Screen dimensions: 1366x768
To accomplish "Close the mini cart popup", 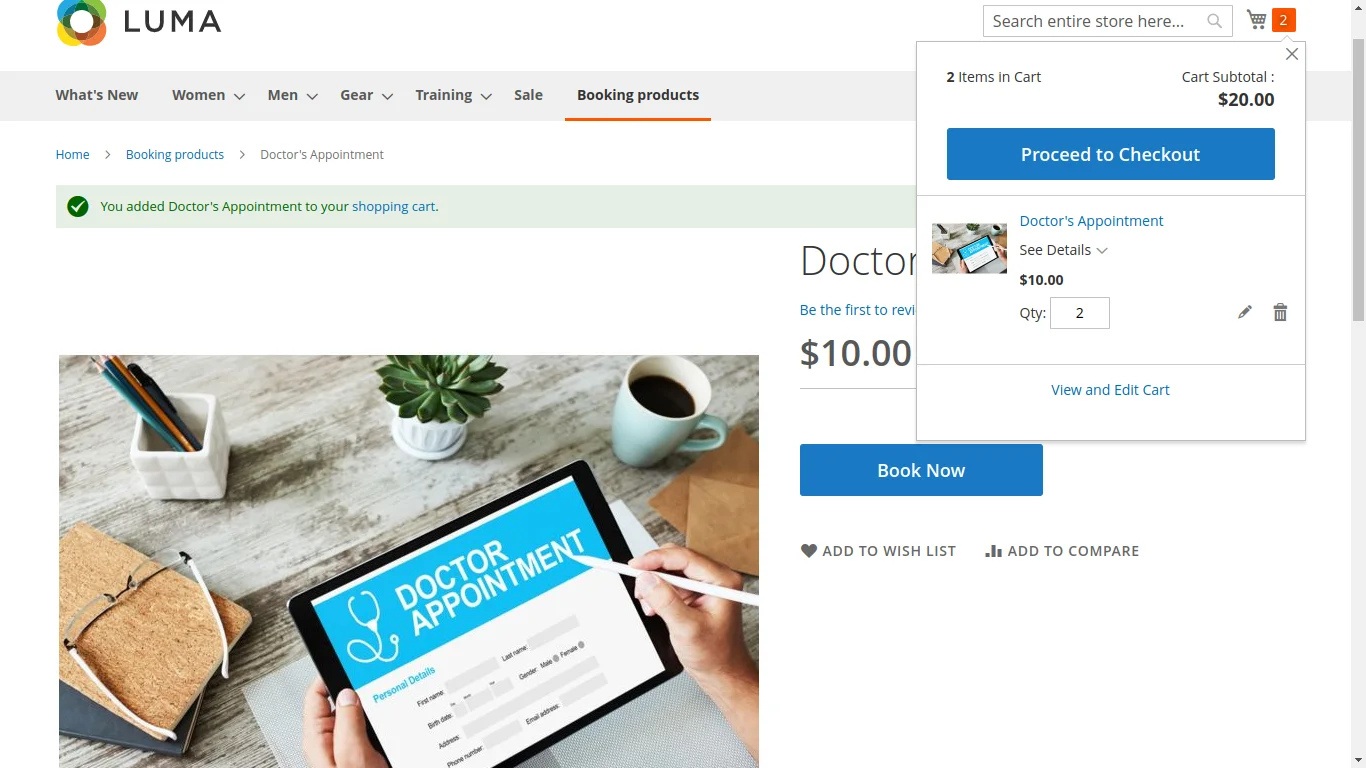I will click(1292, 54).
